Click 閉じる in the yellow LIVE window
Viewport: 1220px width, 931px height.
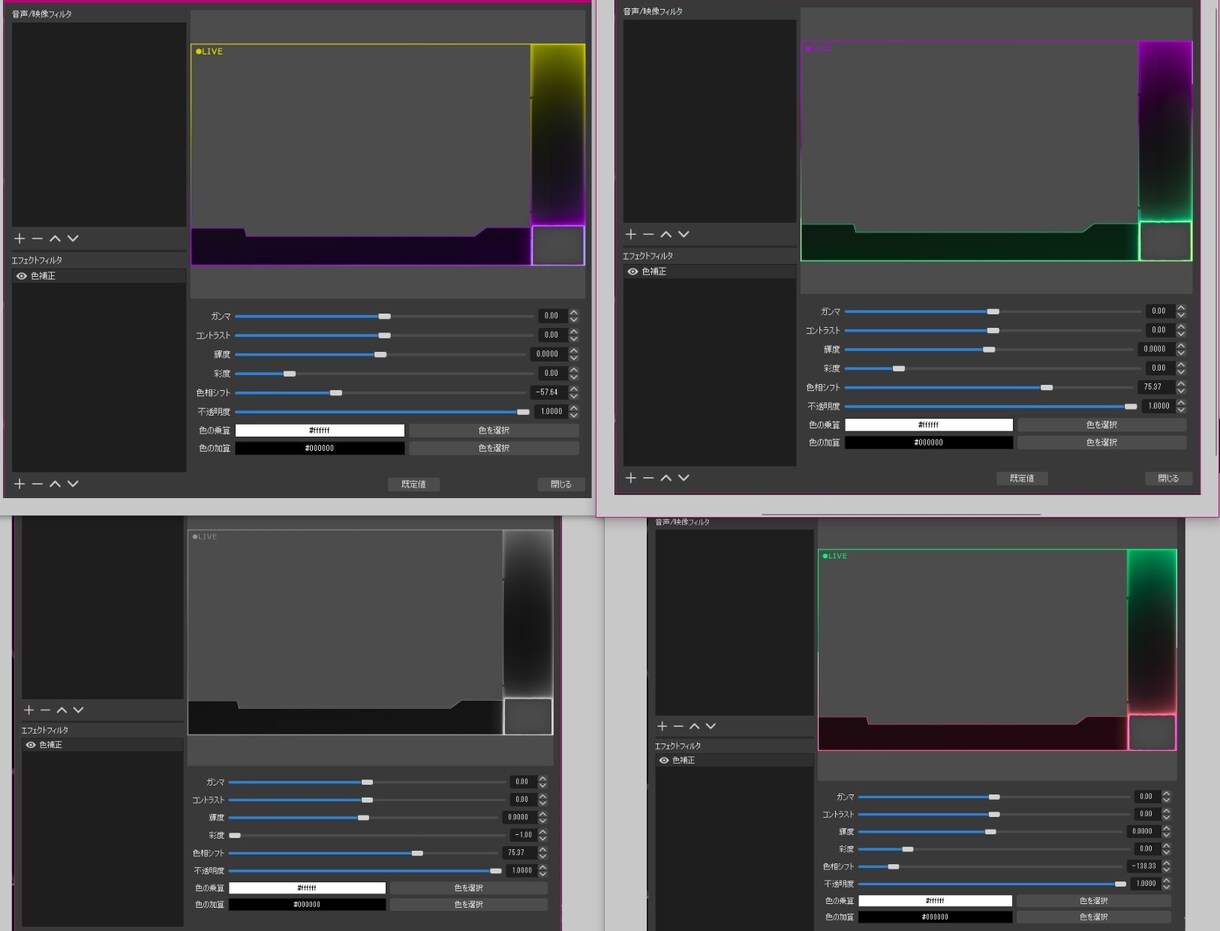[561, 484]
